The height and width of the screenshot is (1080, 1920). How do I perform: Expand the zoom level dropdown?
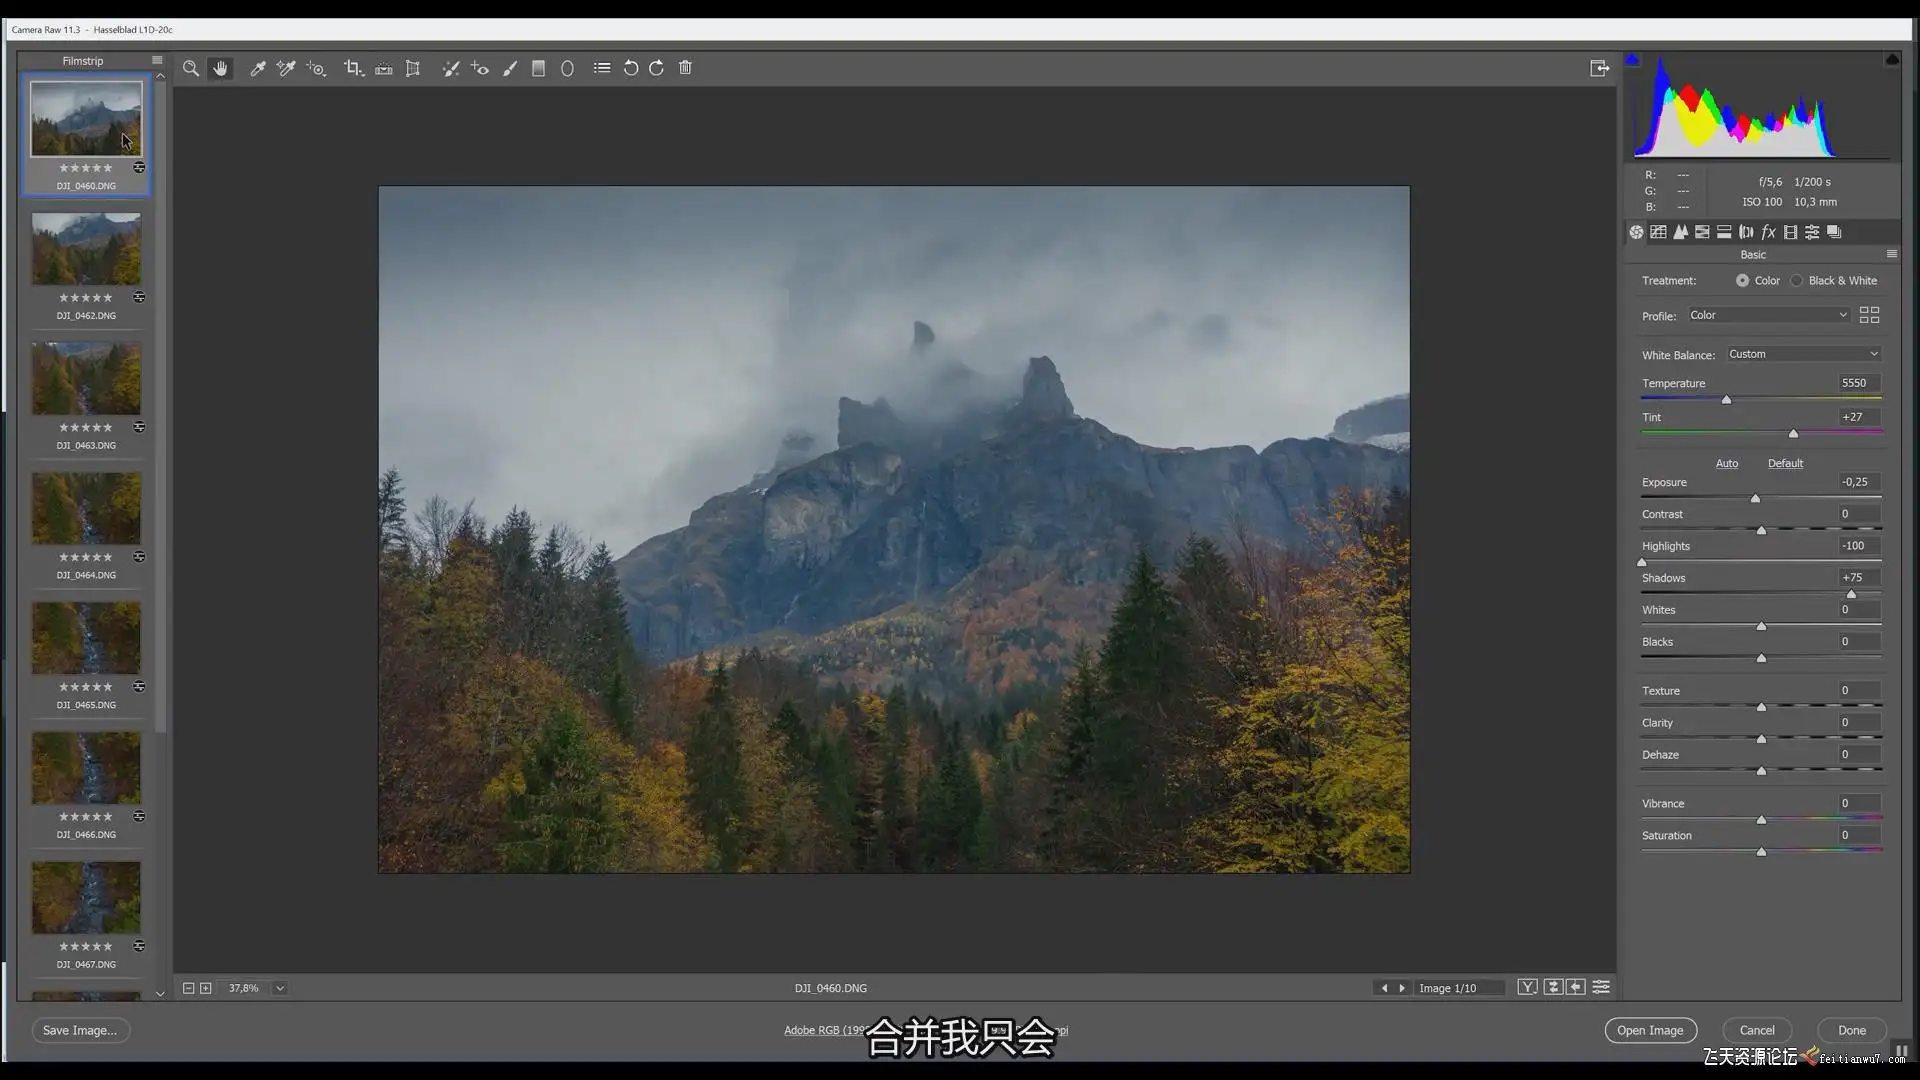280,988
